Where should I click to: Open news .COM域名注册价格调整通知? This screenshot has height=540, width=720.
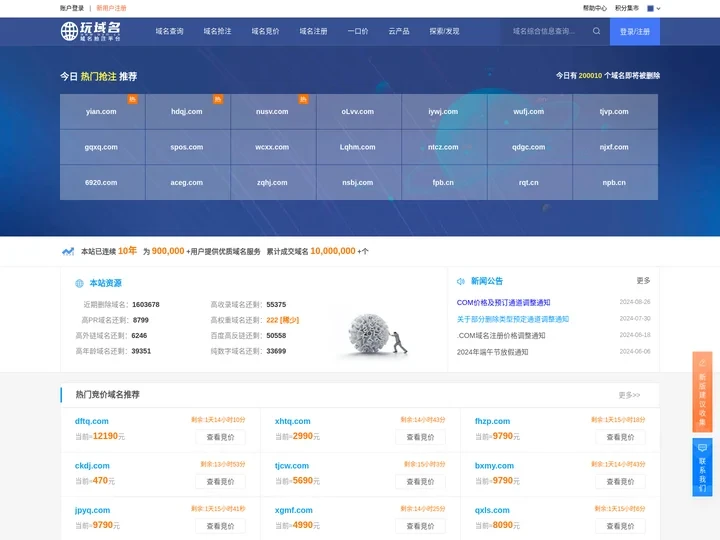(501, 336)
